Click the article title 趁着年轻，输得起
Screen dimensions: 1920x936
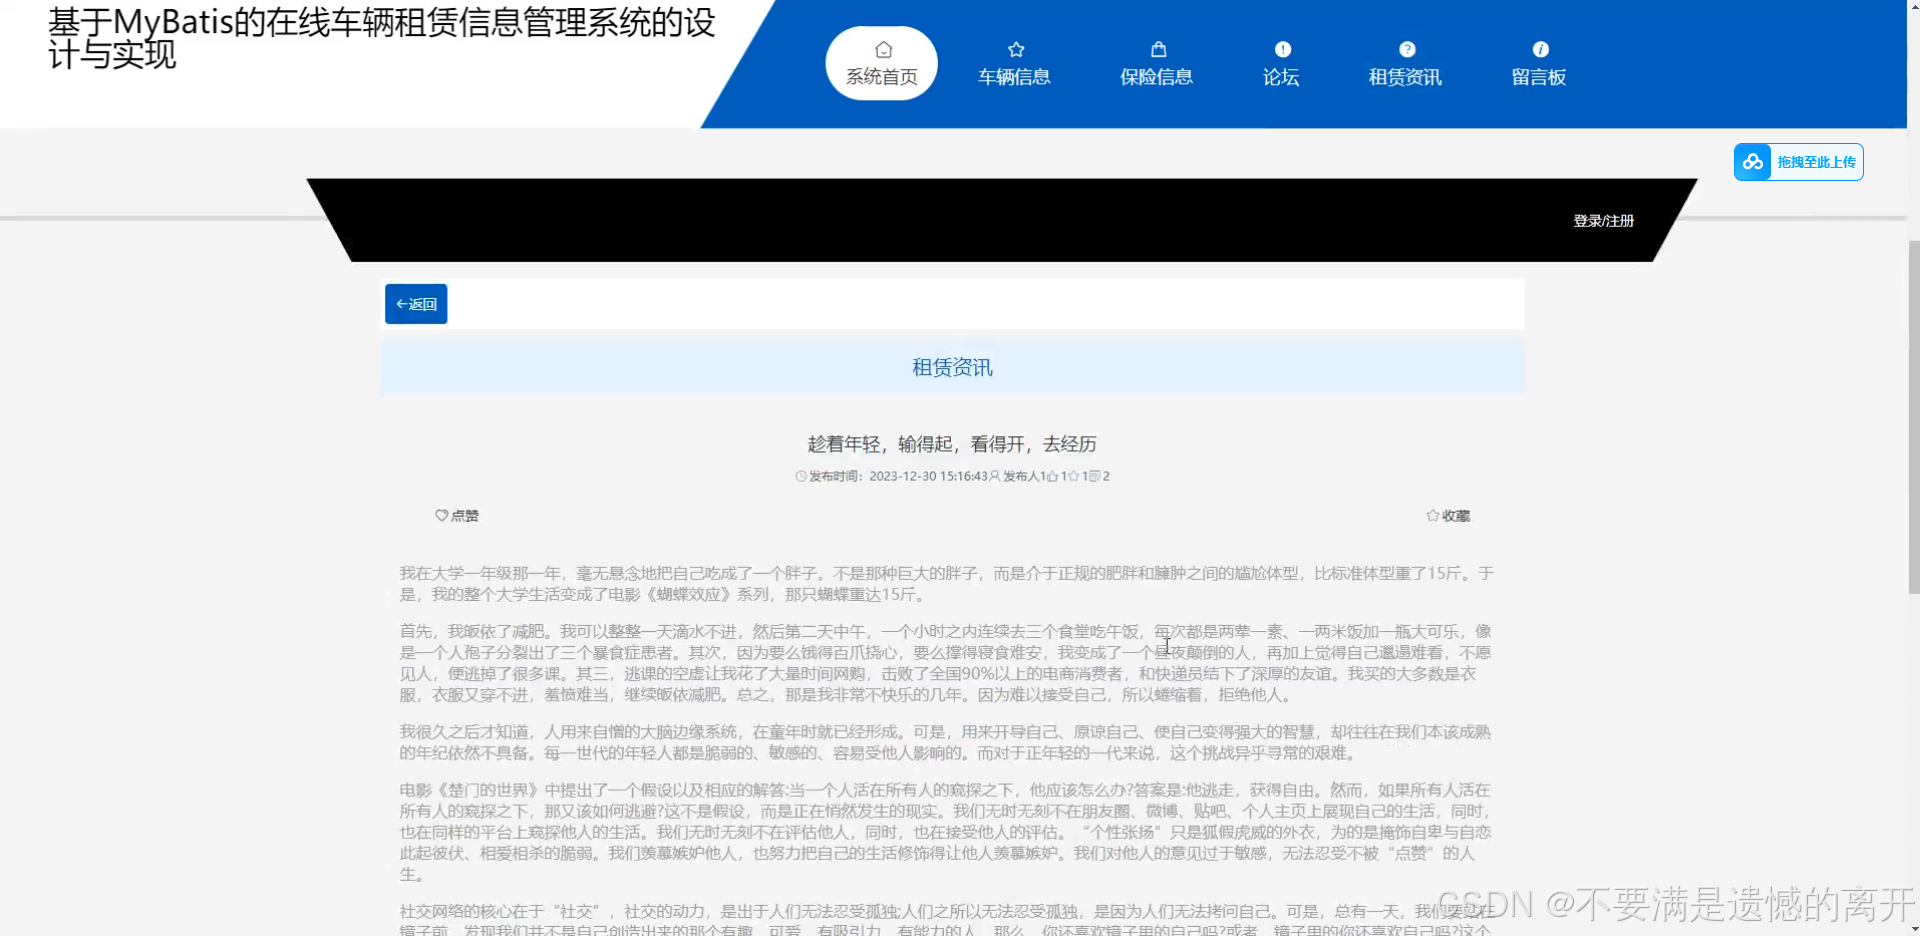click(952, 444)
